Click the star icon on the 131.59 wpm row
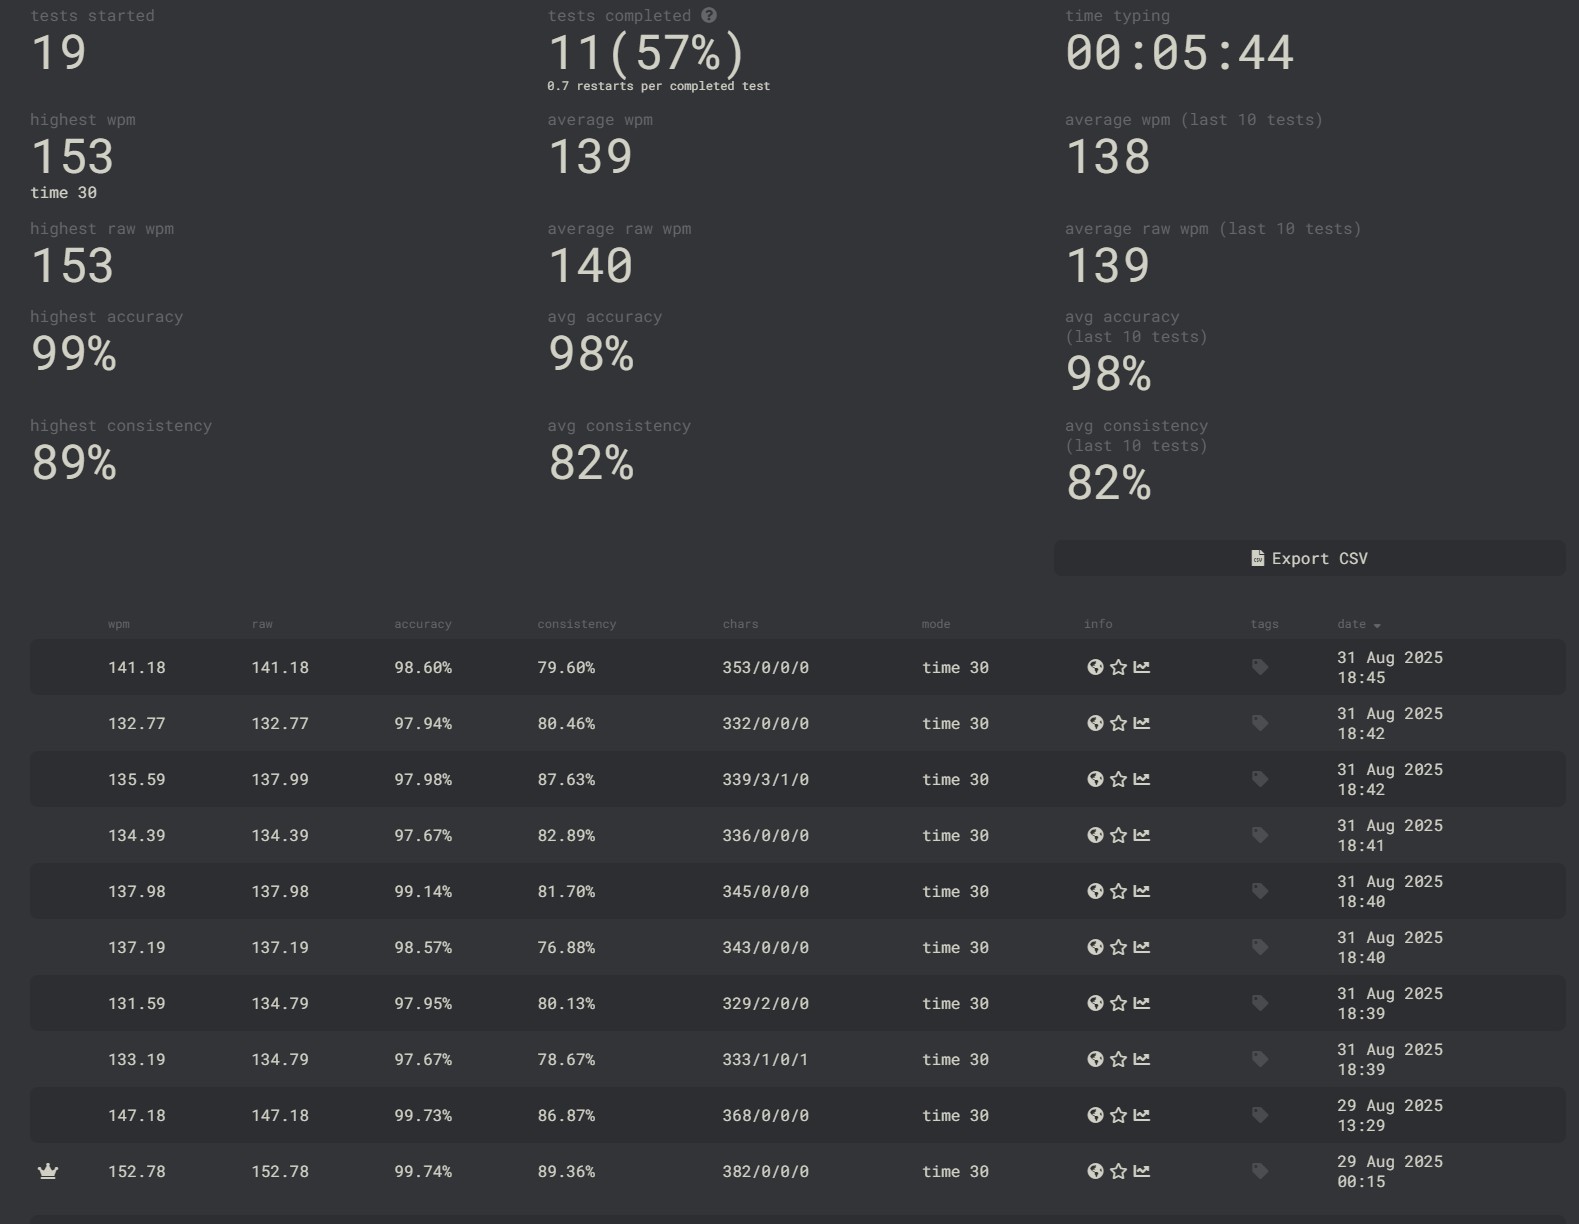The image size is (1579, 1224). tap(1118, 1003)
